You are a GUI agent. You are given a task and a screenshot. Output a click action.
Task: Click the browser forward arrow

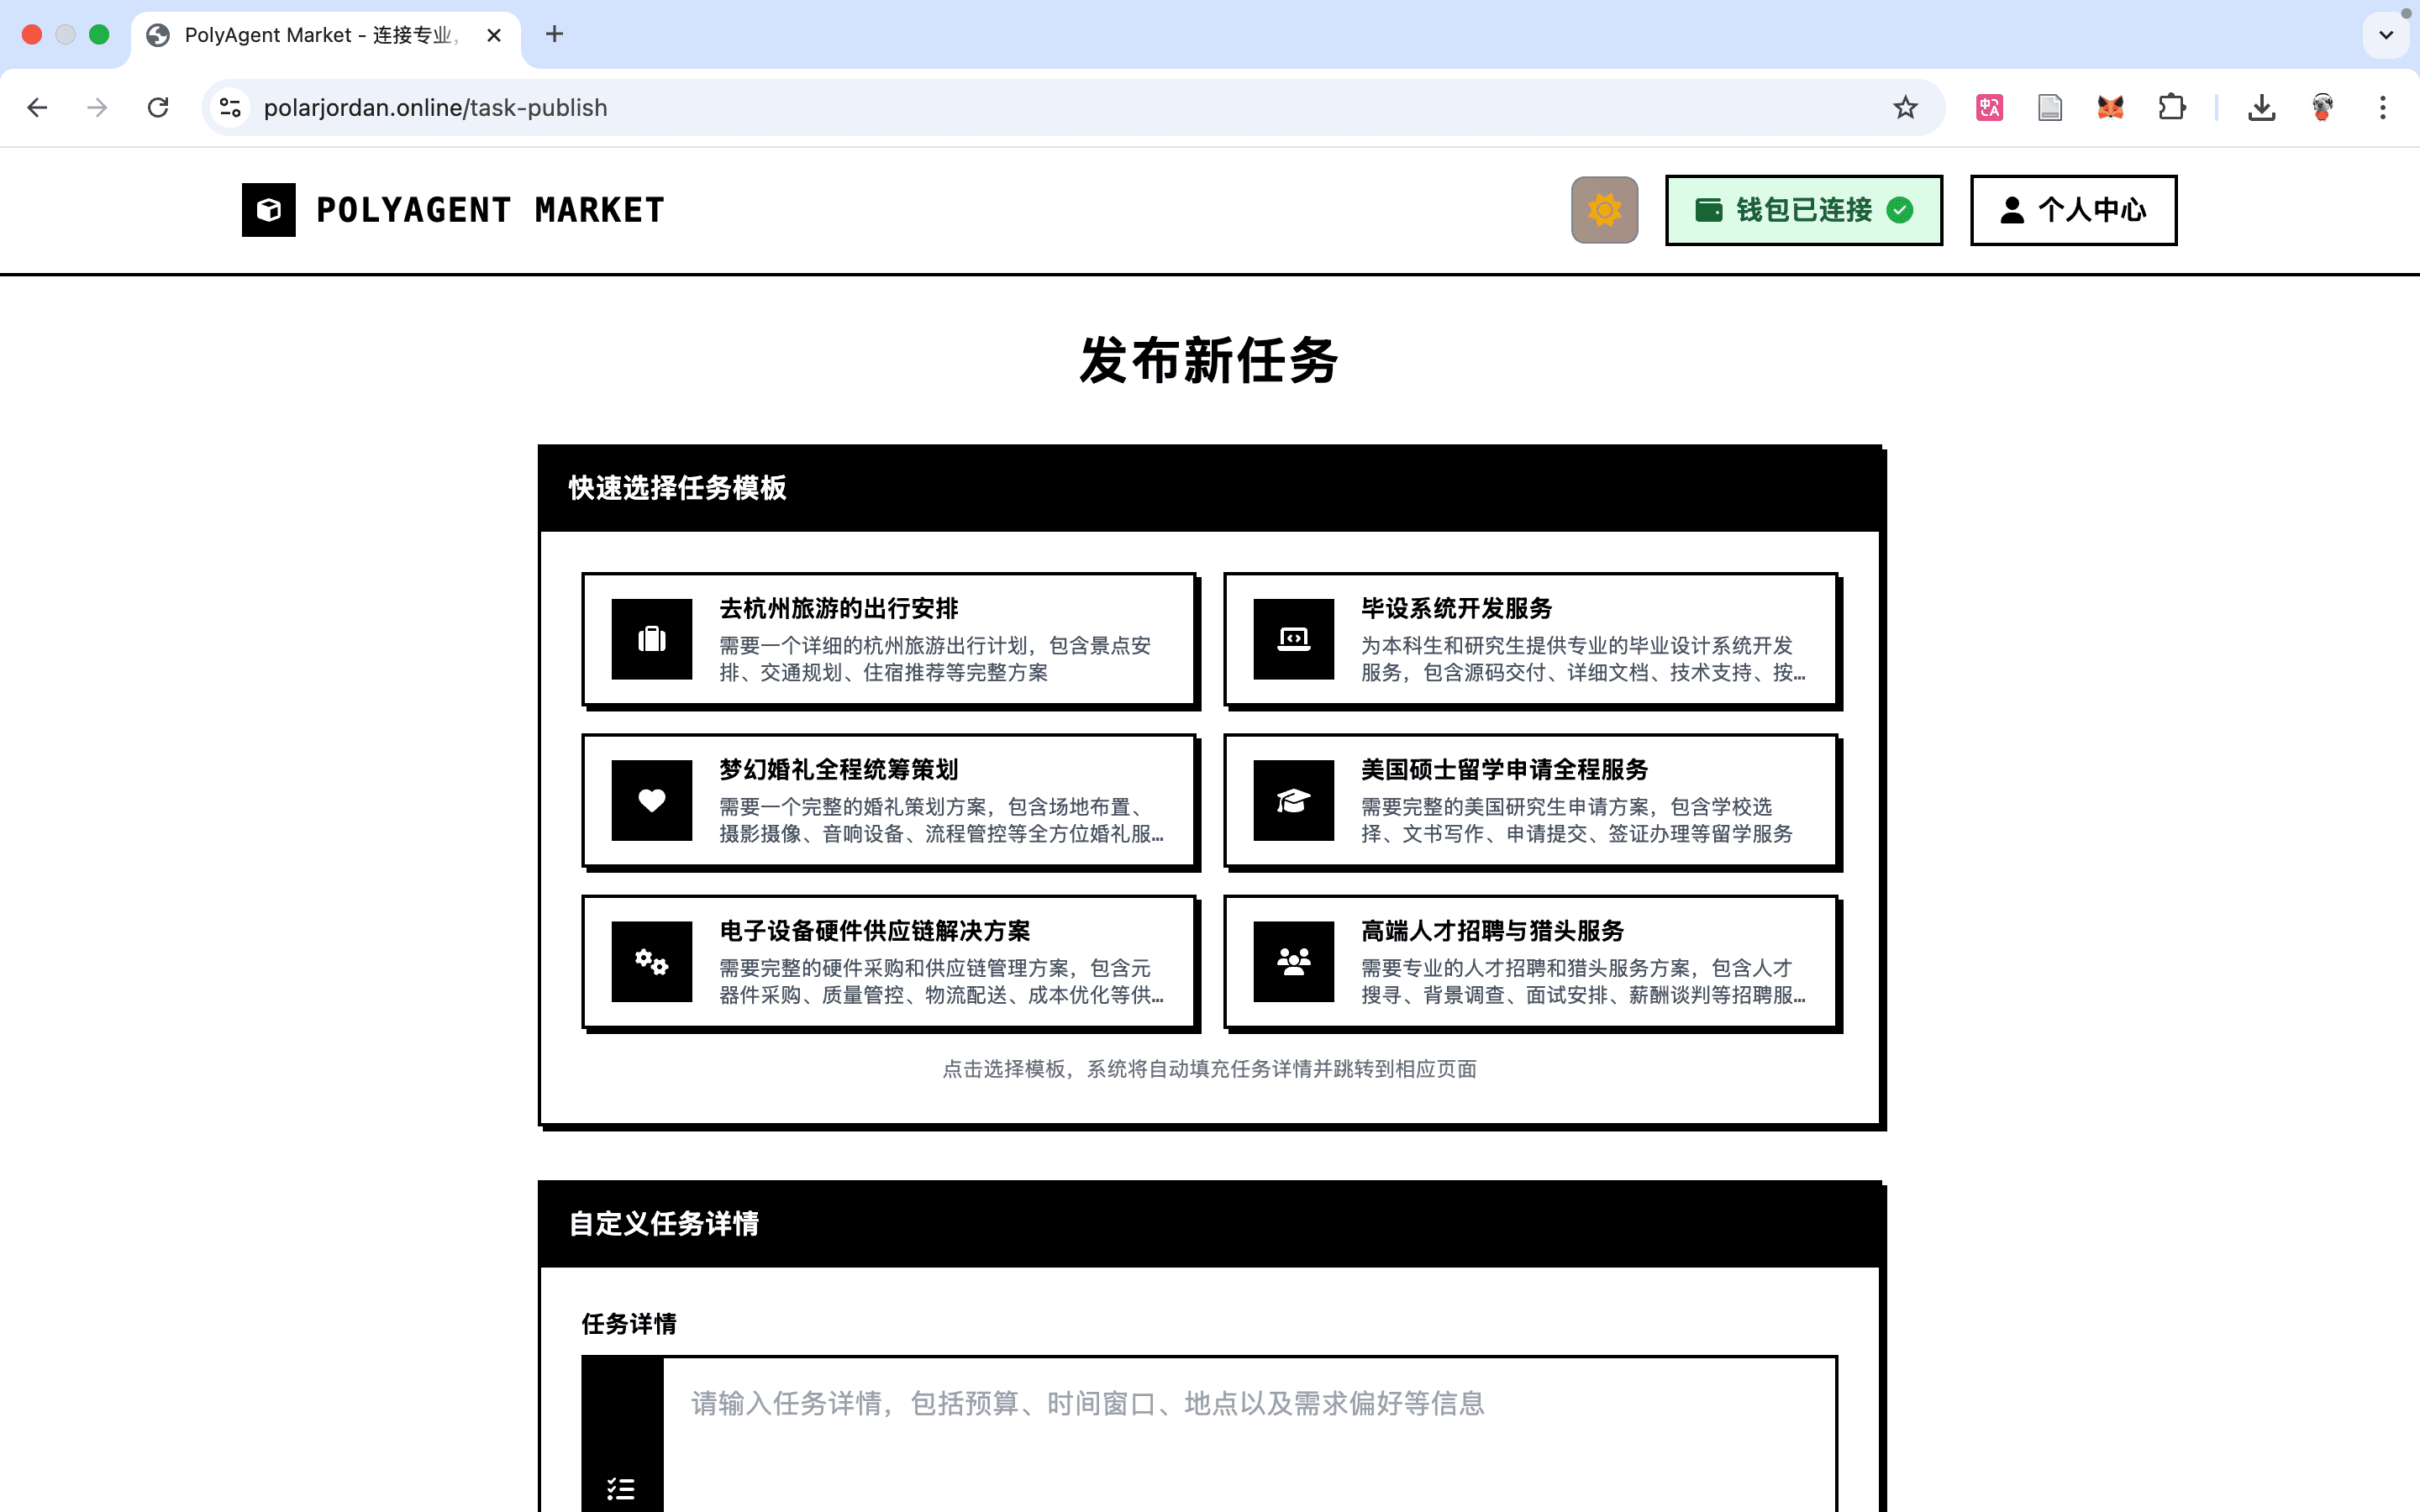97,107
